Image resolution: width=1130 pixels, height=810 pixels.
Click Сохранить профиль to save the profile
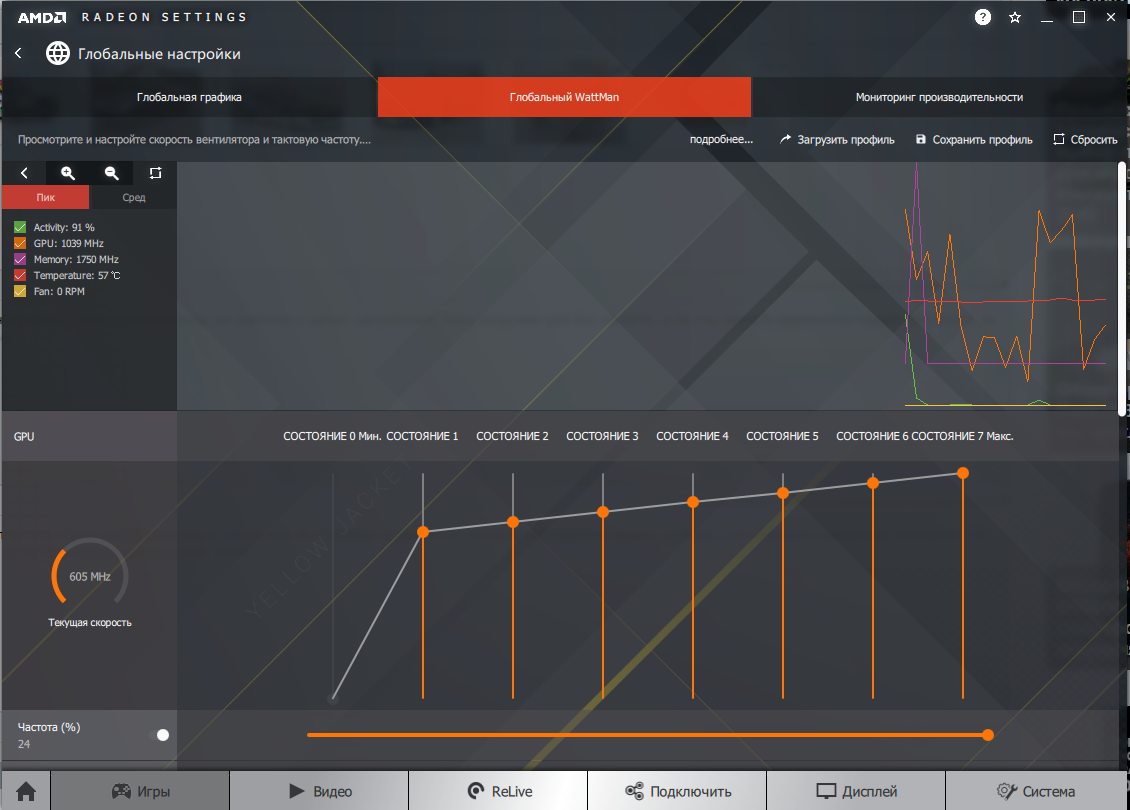(974, 140)
